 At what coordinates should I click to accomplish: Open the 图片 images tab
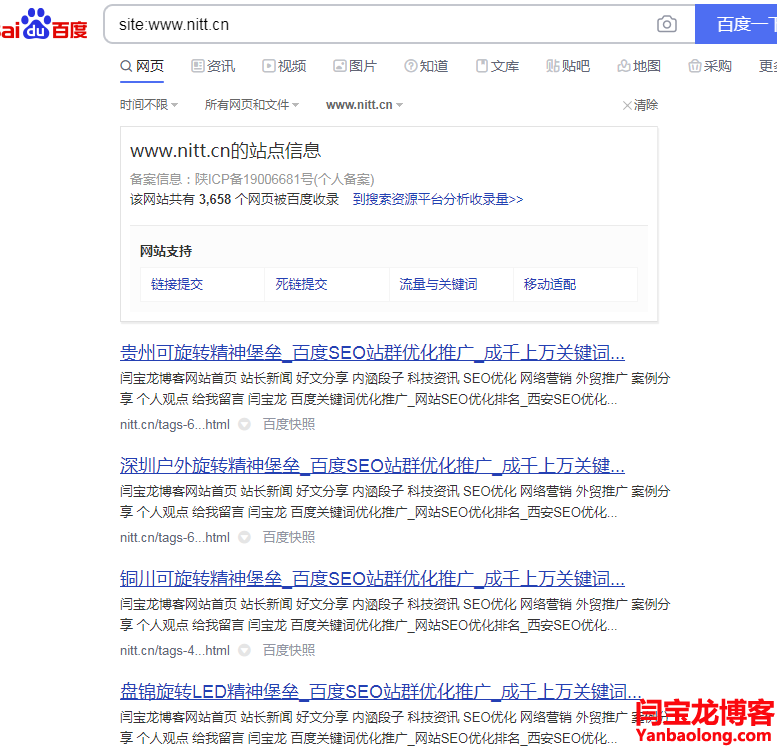[355, 66]
